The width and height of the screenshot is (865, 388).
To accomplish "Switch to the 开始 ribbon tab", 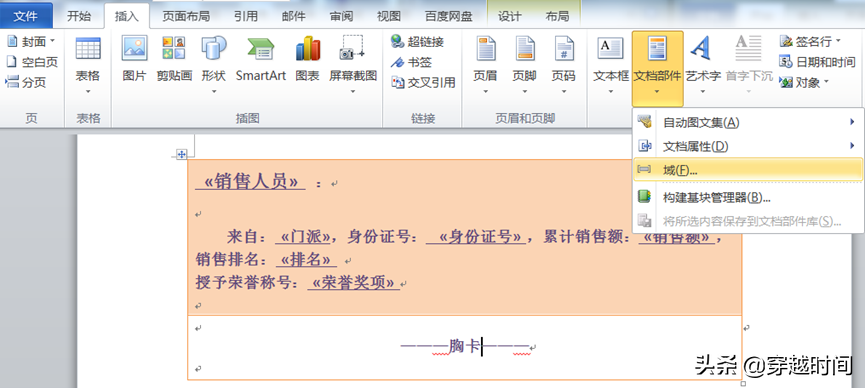I will tap(79, 16).
